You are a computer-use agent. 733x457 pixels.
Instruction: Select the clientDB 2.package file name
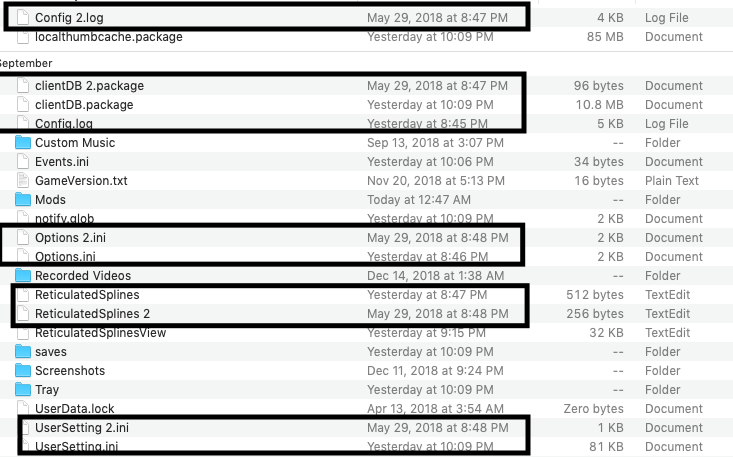coord(89,86)
